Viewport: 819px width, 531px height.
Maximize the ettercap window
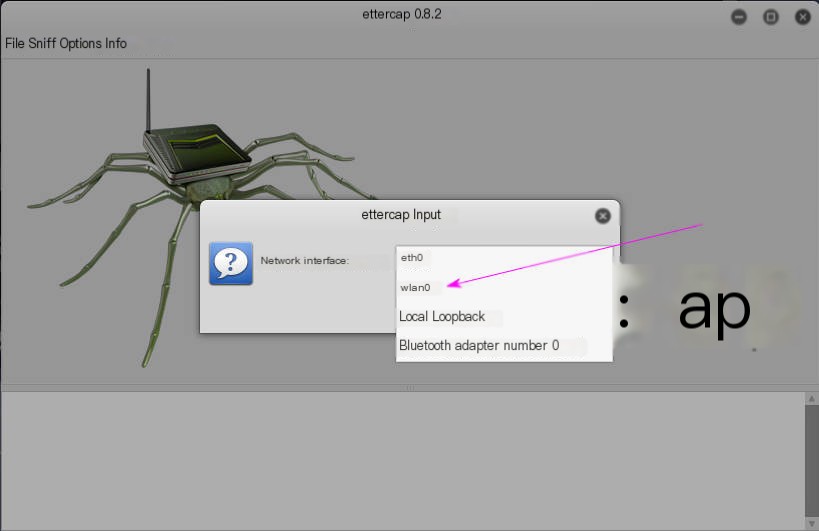tap(770, 17)
